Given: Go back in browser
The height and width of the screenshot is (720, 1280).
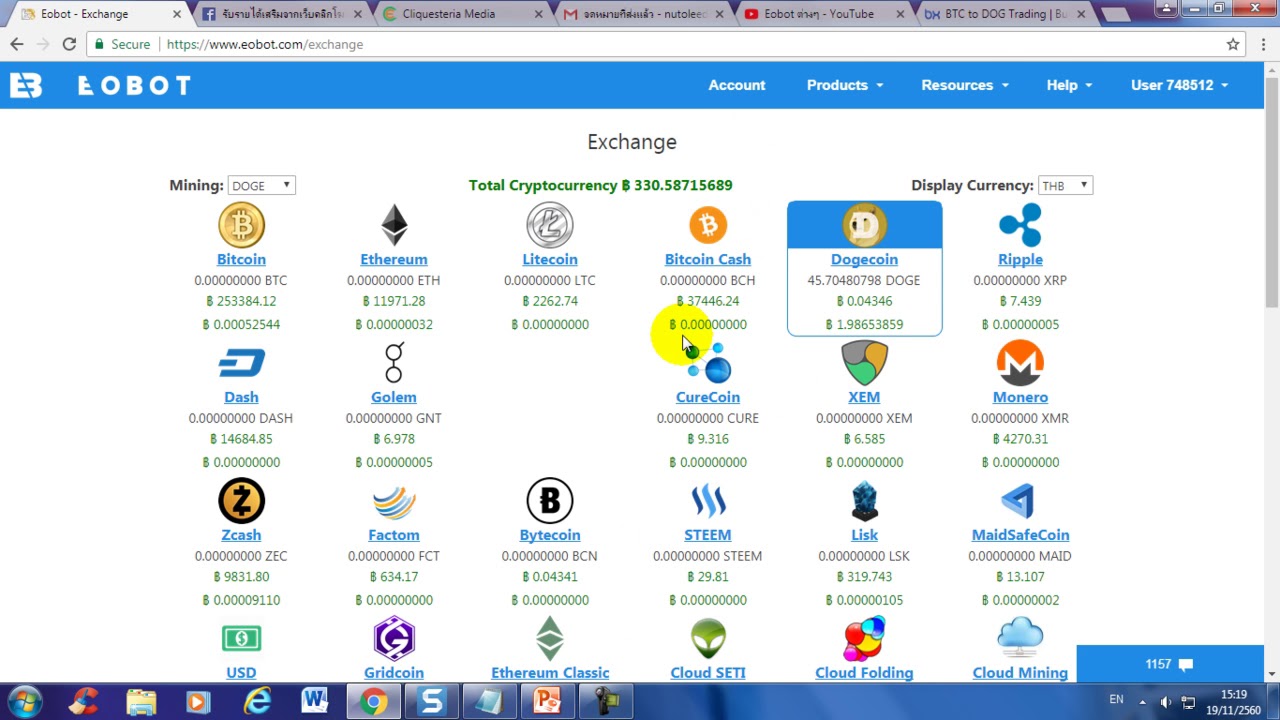Looking at the screenshot, I should tap(17, 44).
